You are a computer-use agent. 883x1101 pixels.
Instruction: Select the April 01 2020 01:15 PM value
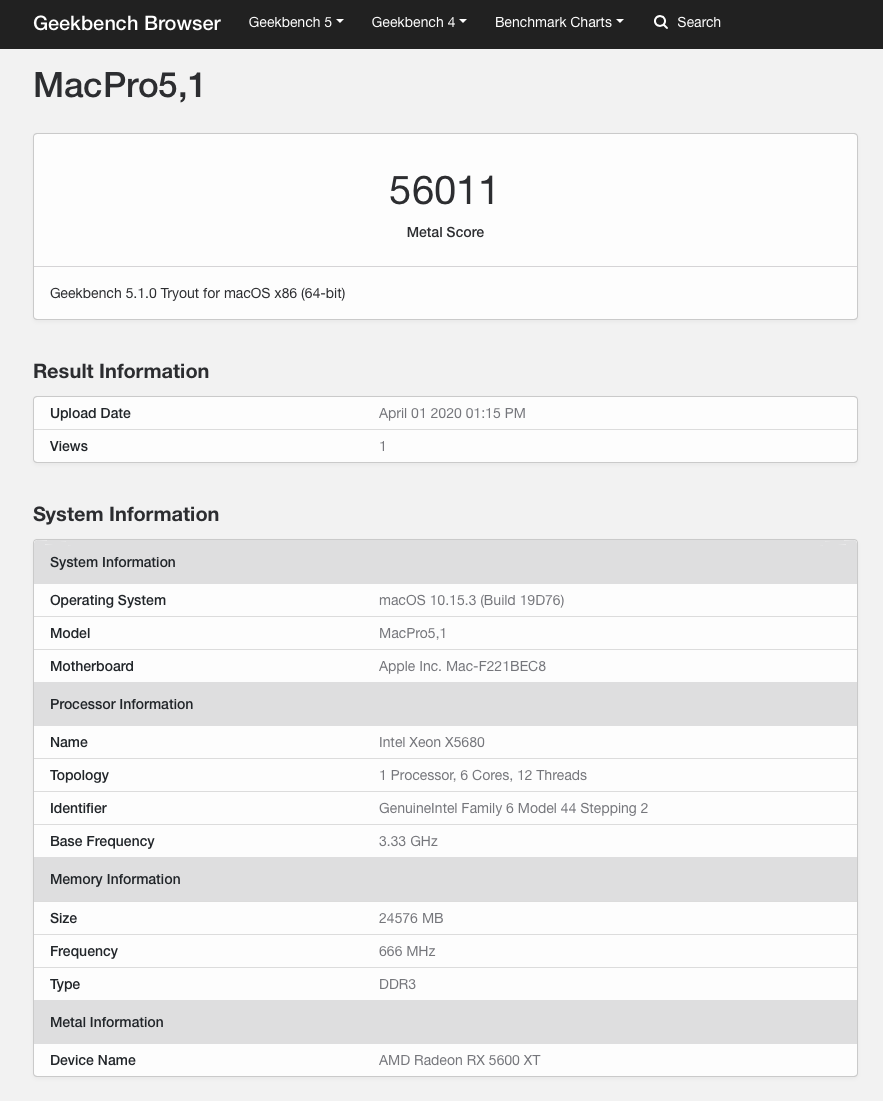(x=452, y=414)
